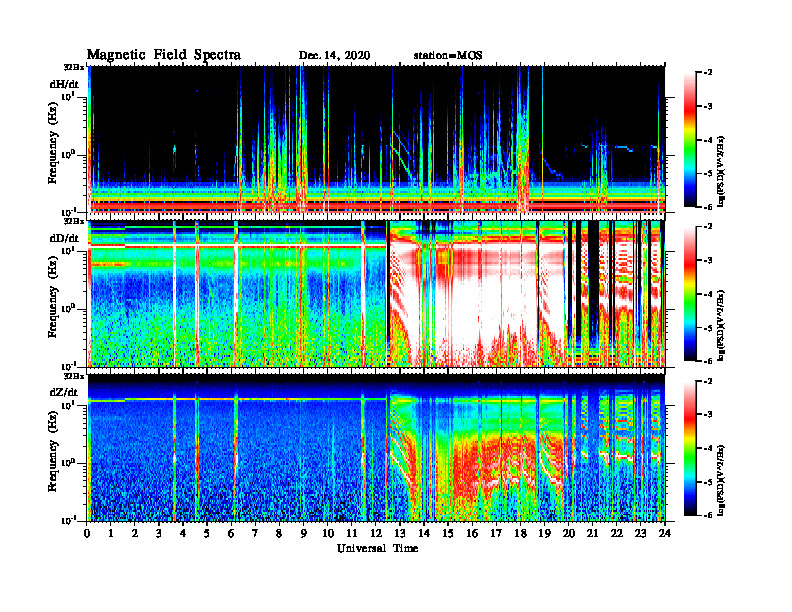Click the log PSD label beside dZ/dt color bar
Viewport: 792px width, 612px height.
pos(721,480)
